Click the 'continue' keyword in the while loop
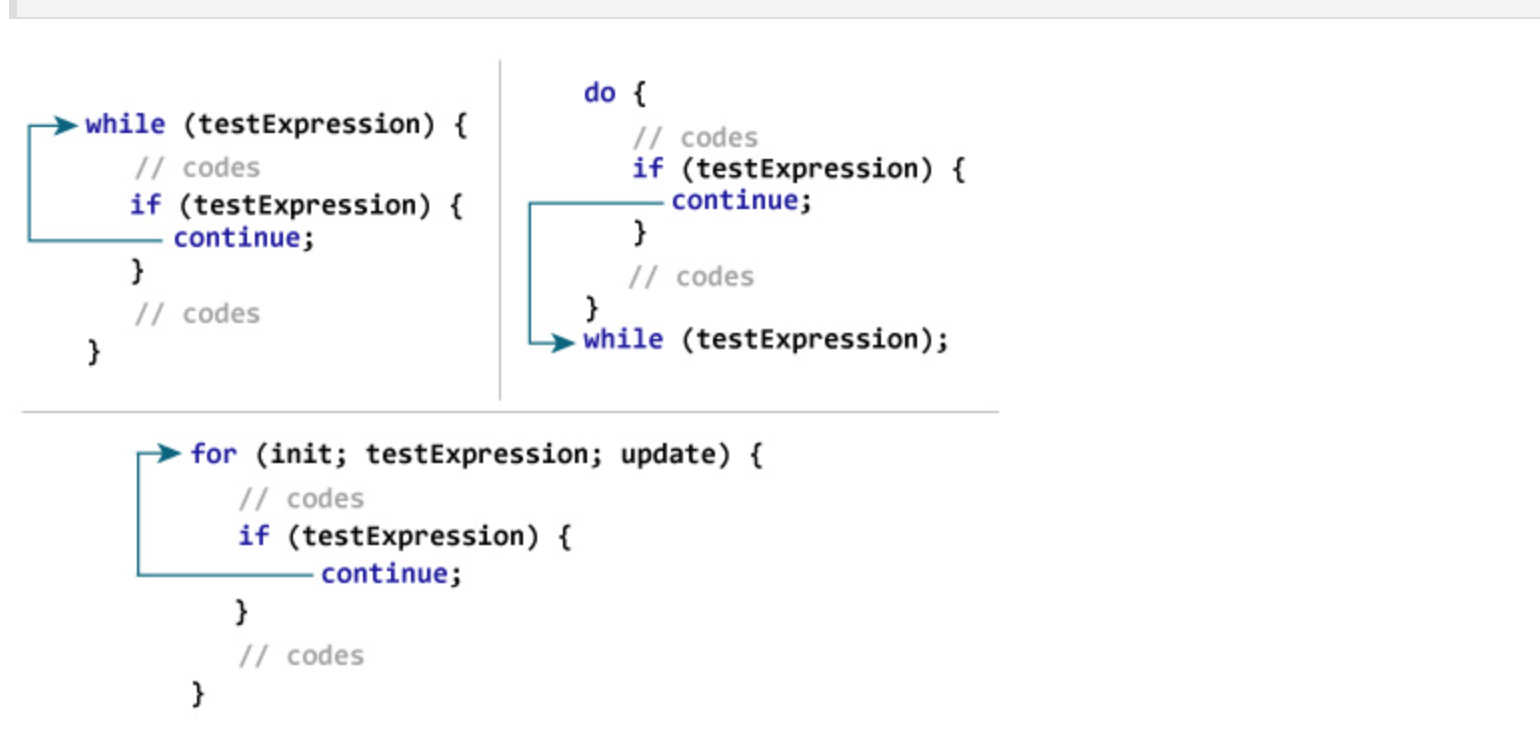Image resolution: width=1540 pixels, height=730 pixels. tap(236, 239)
